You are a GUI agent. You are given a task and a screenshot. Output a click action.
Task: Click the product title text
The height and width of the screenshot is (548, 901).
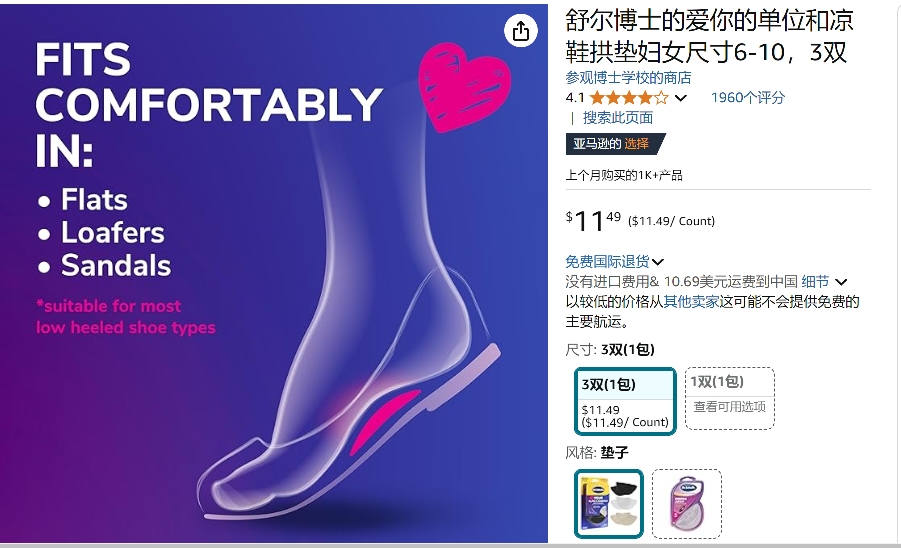709,36
